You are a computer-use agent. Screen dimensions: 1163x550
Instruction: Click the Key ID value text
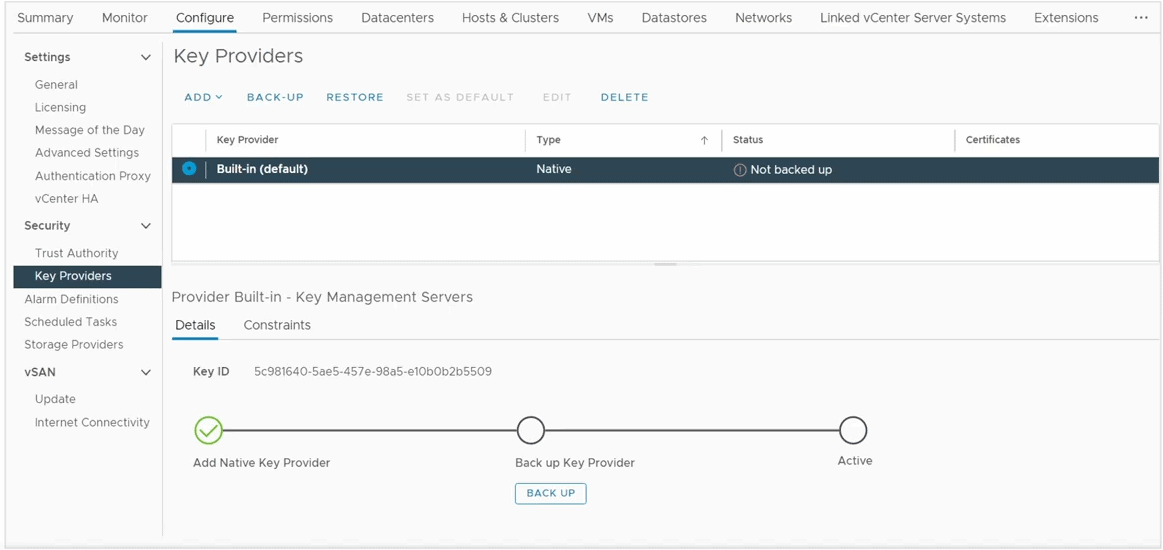pyautogui.click(x=373, y=371)
